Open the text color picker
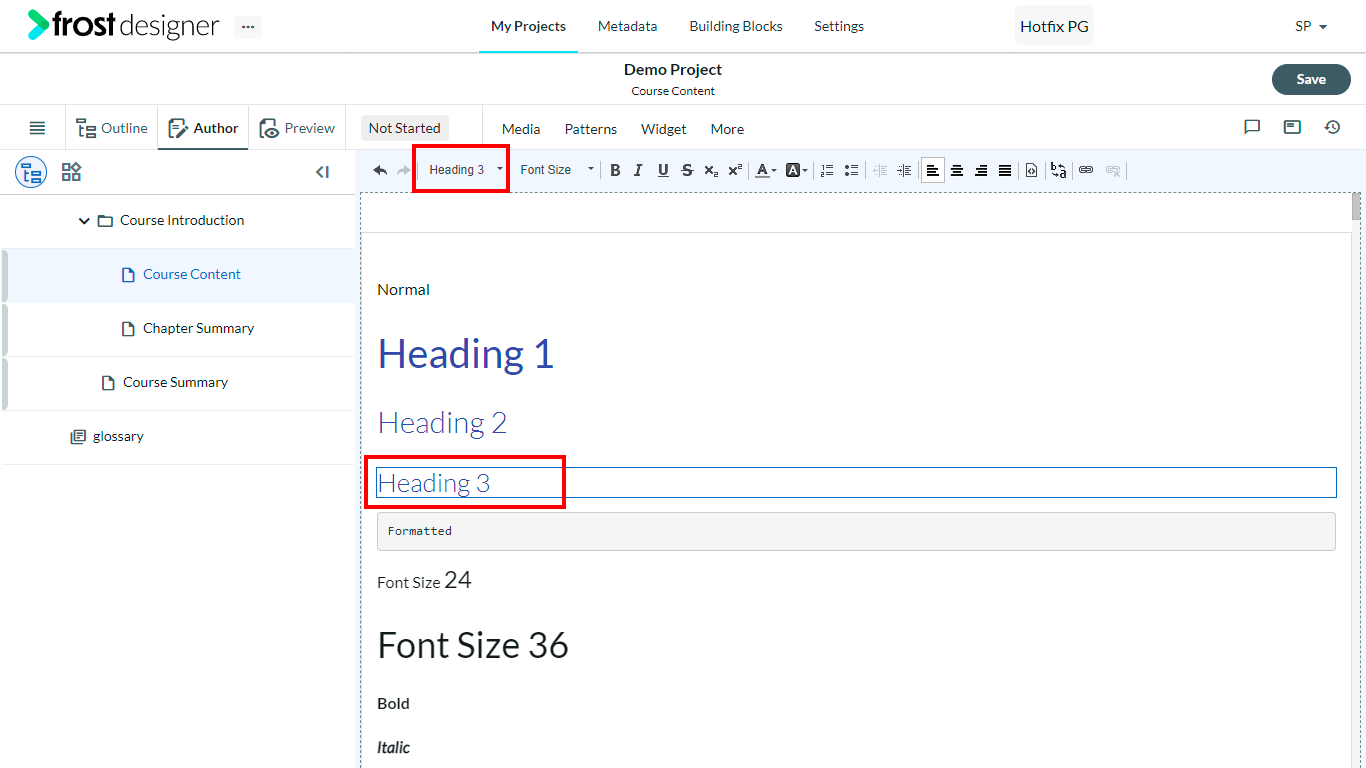The image size is (1366, 768). (766, 170)
